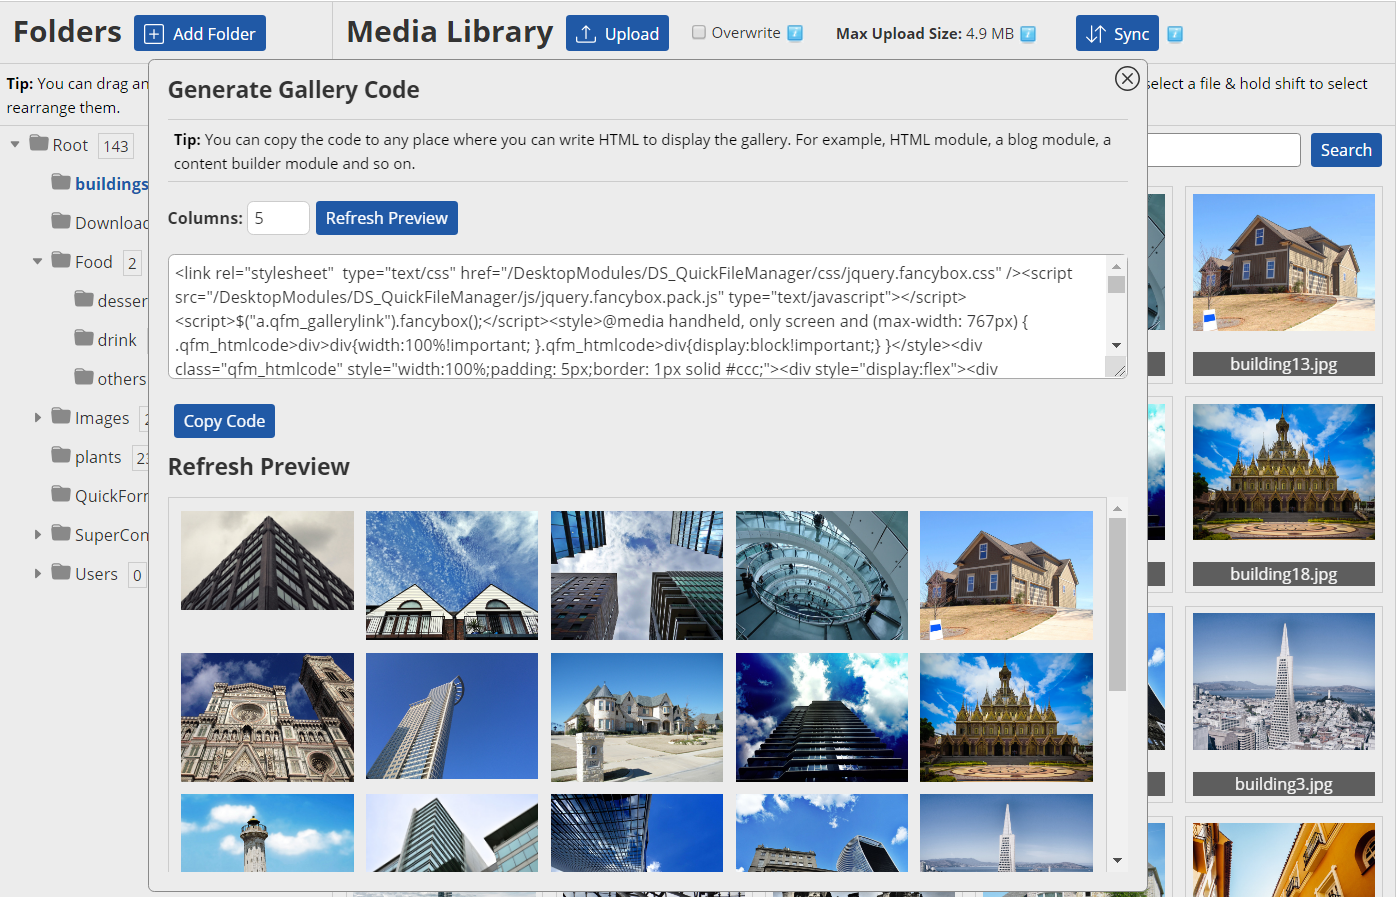1400x897 pixels.
Task: Open dark tower with clouds preview thumbnail
Action: (x=822, y=717)
